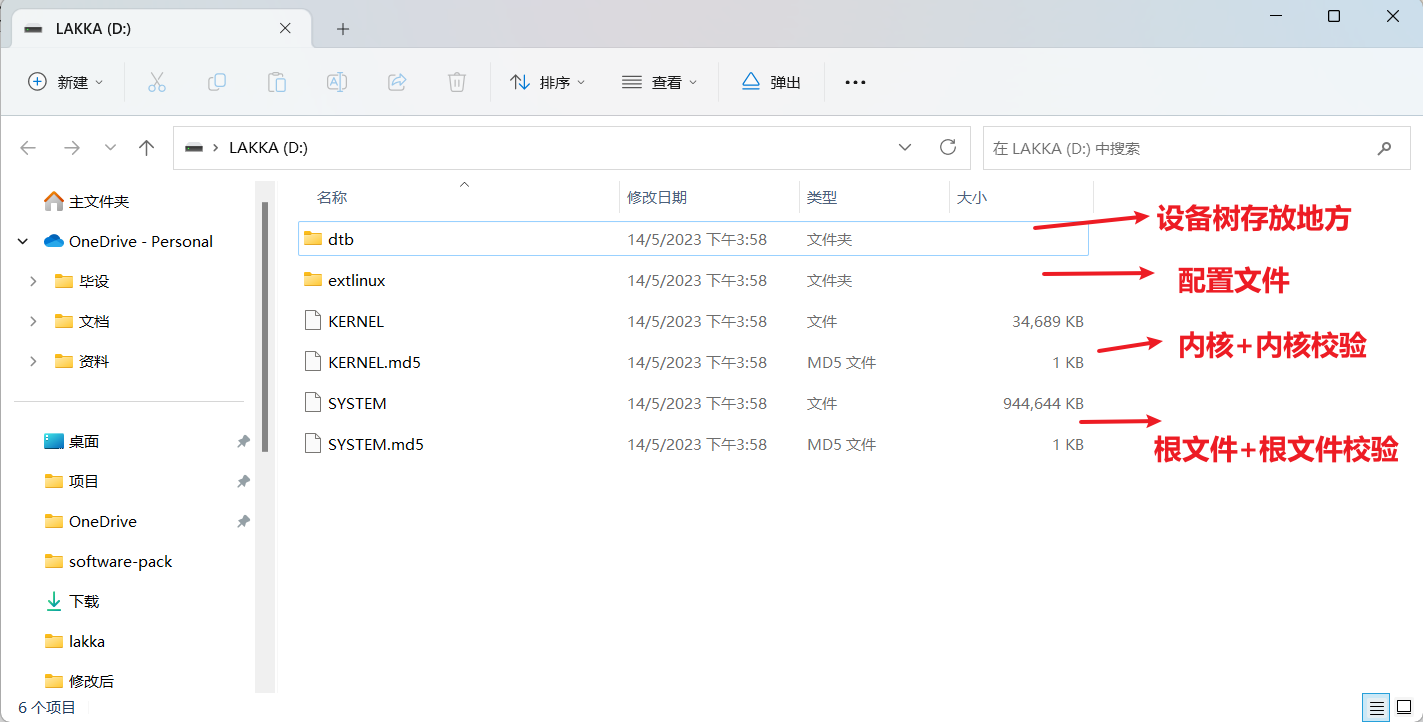This screenshot has width=1423, height=722.
Task: Open 下载 in the sidebar
Action: coord(83,601)
